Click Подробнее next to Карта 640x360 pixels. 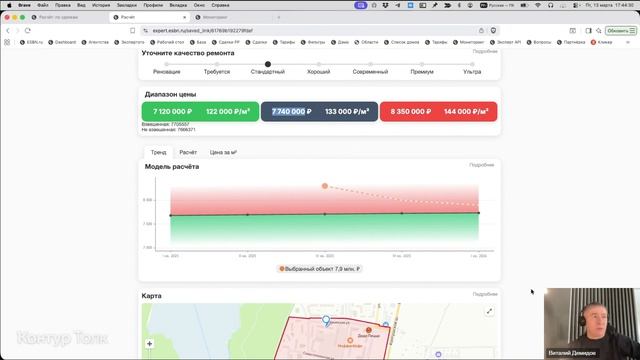click(485, 294)
